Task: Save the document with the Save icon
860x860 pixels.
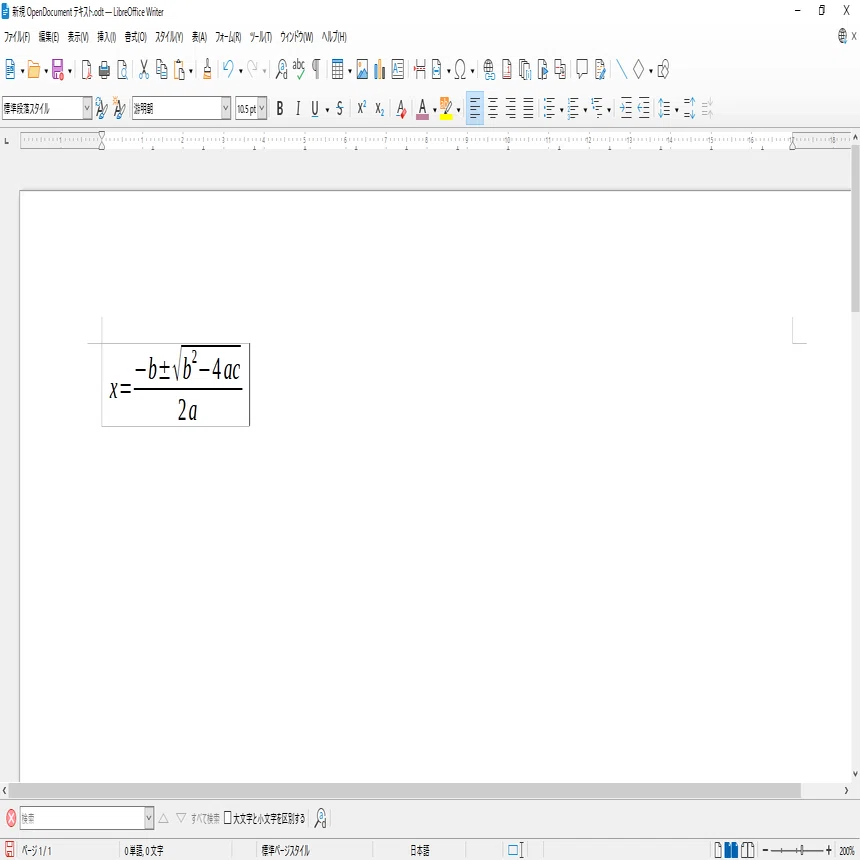Action: 58,70
